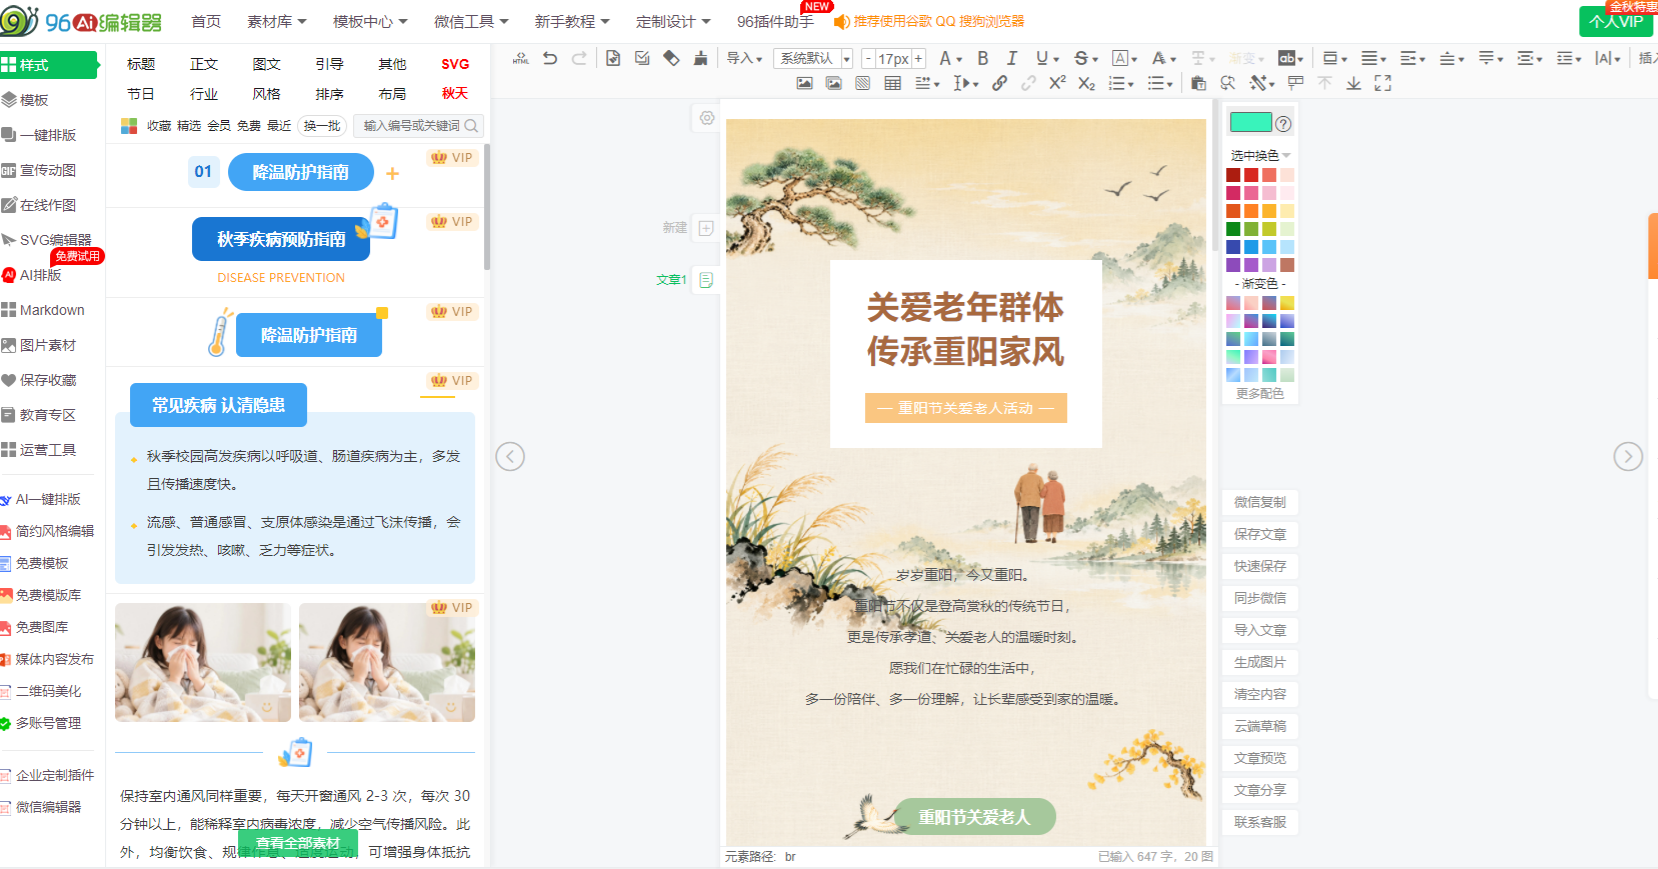Choose the dark red color swatch
Viewport: 1658px width, 869px height.
tap(1233, 174)
